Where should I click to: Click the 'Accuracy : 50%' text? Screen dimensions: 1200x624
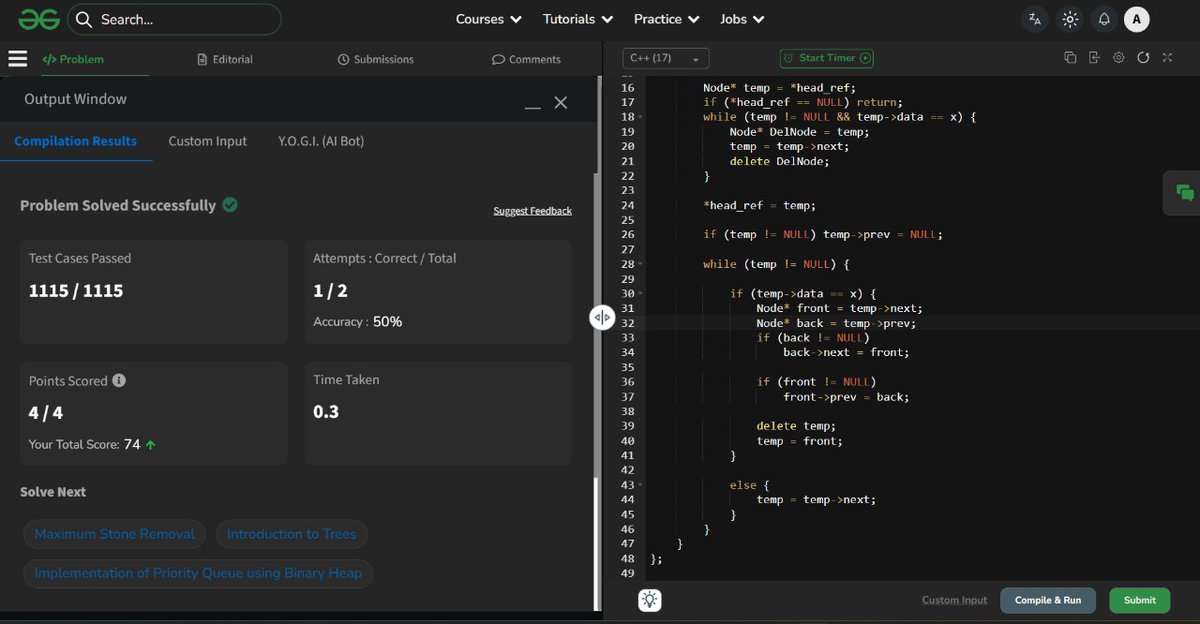pyautogui.click(x=357, y=322)
